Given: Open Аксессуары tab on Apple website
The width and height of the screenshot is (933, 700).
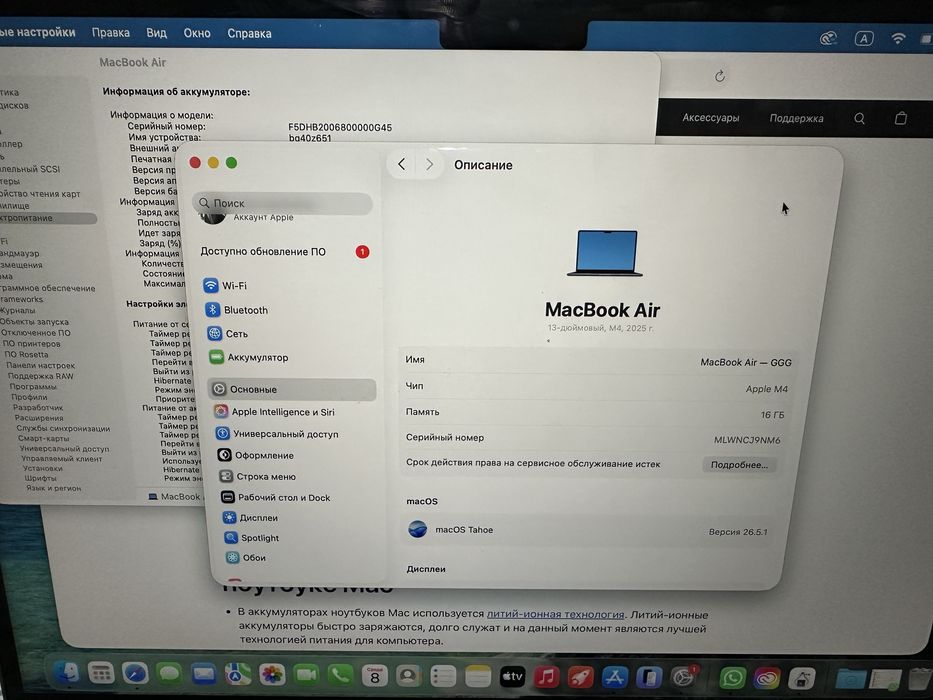Looking at the screenshot, I should pyautogui.click(x=710, y=118).
